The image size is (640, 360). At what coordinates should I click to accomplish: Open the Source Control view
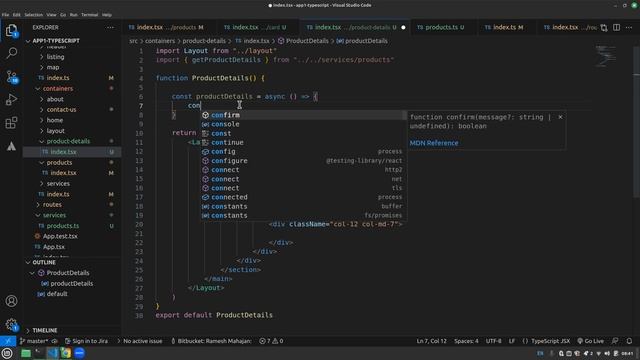pos(11,76)
